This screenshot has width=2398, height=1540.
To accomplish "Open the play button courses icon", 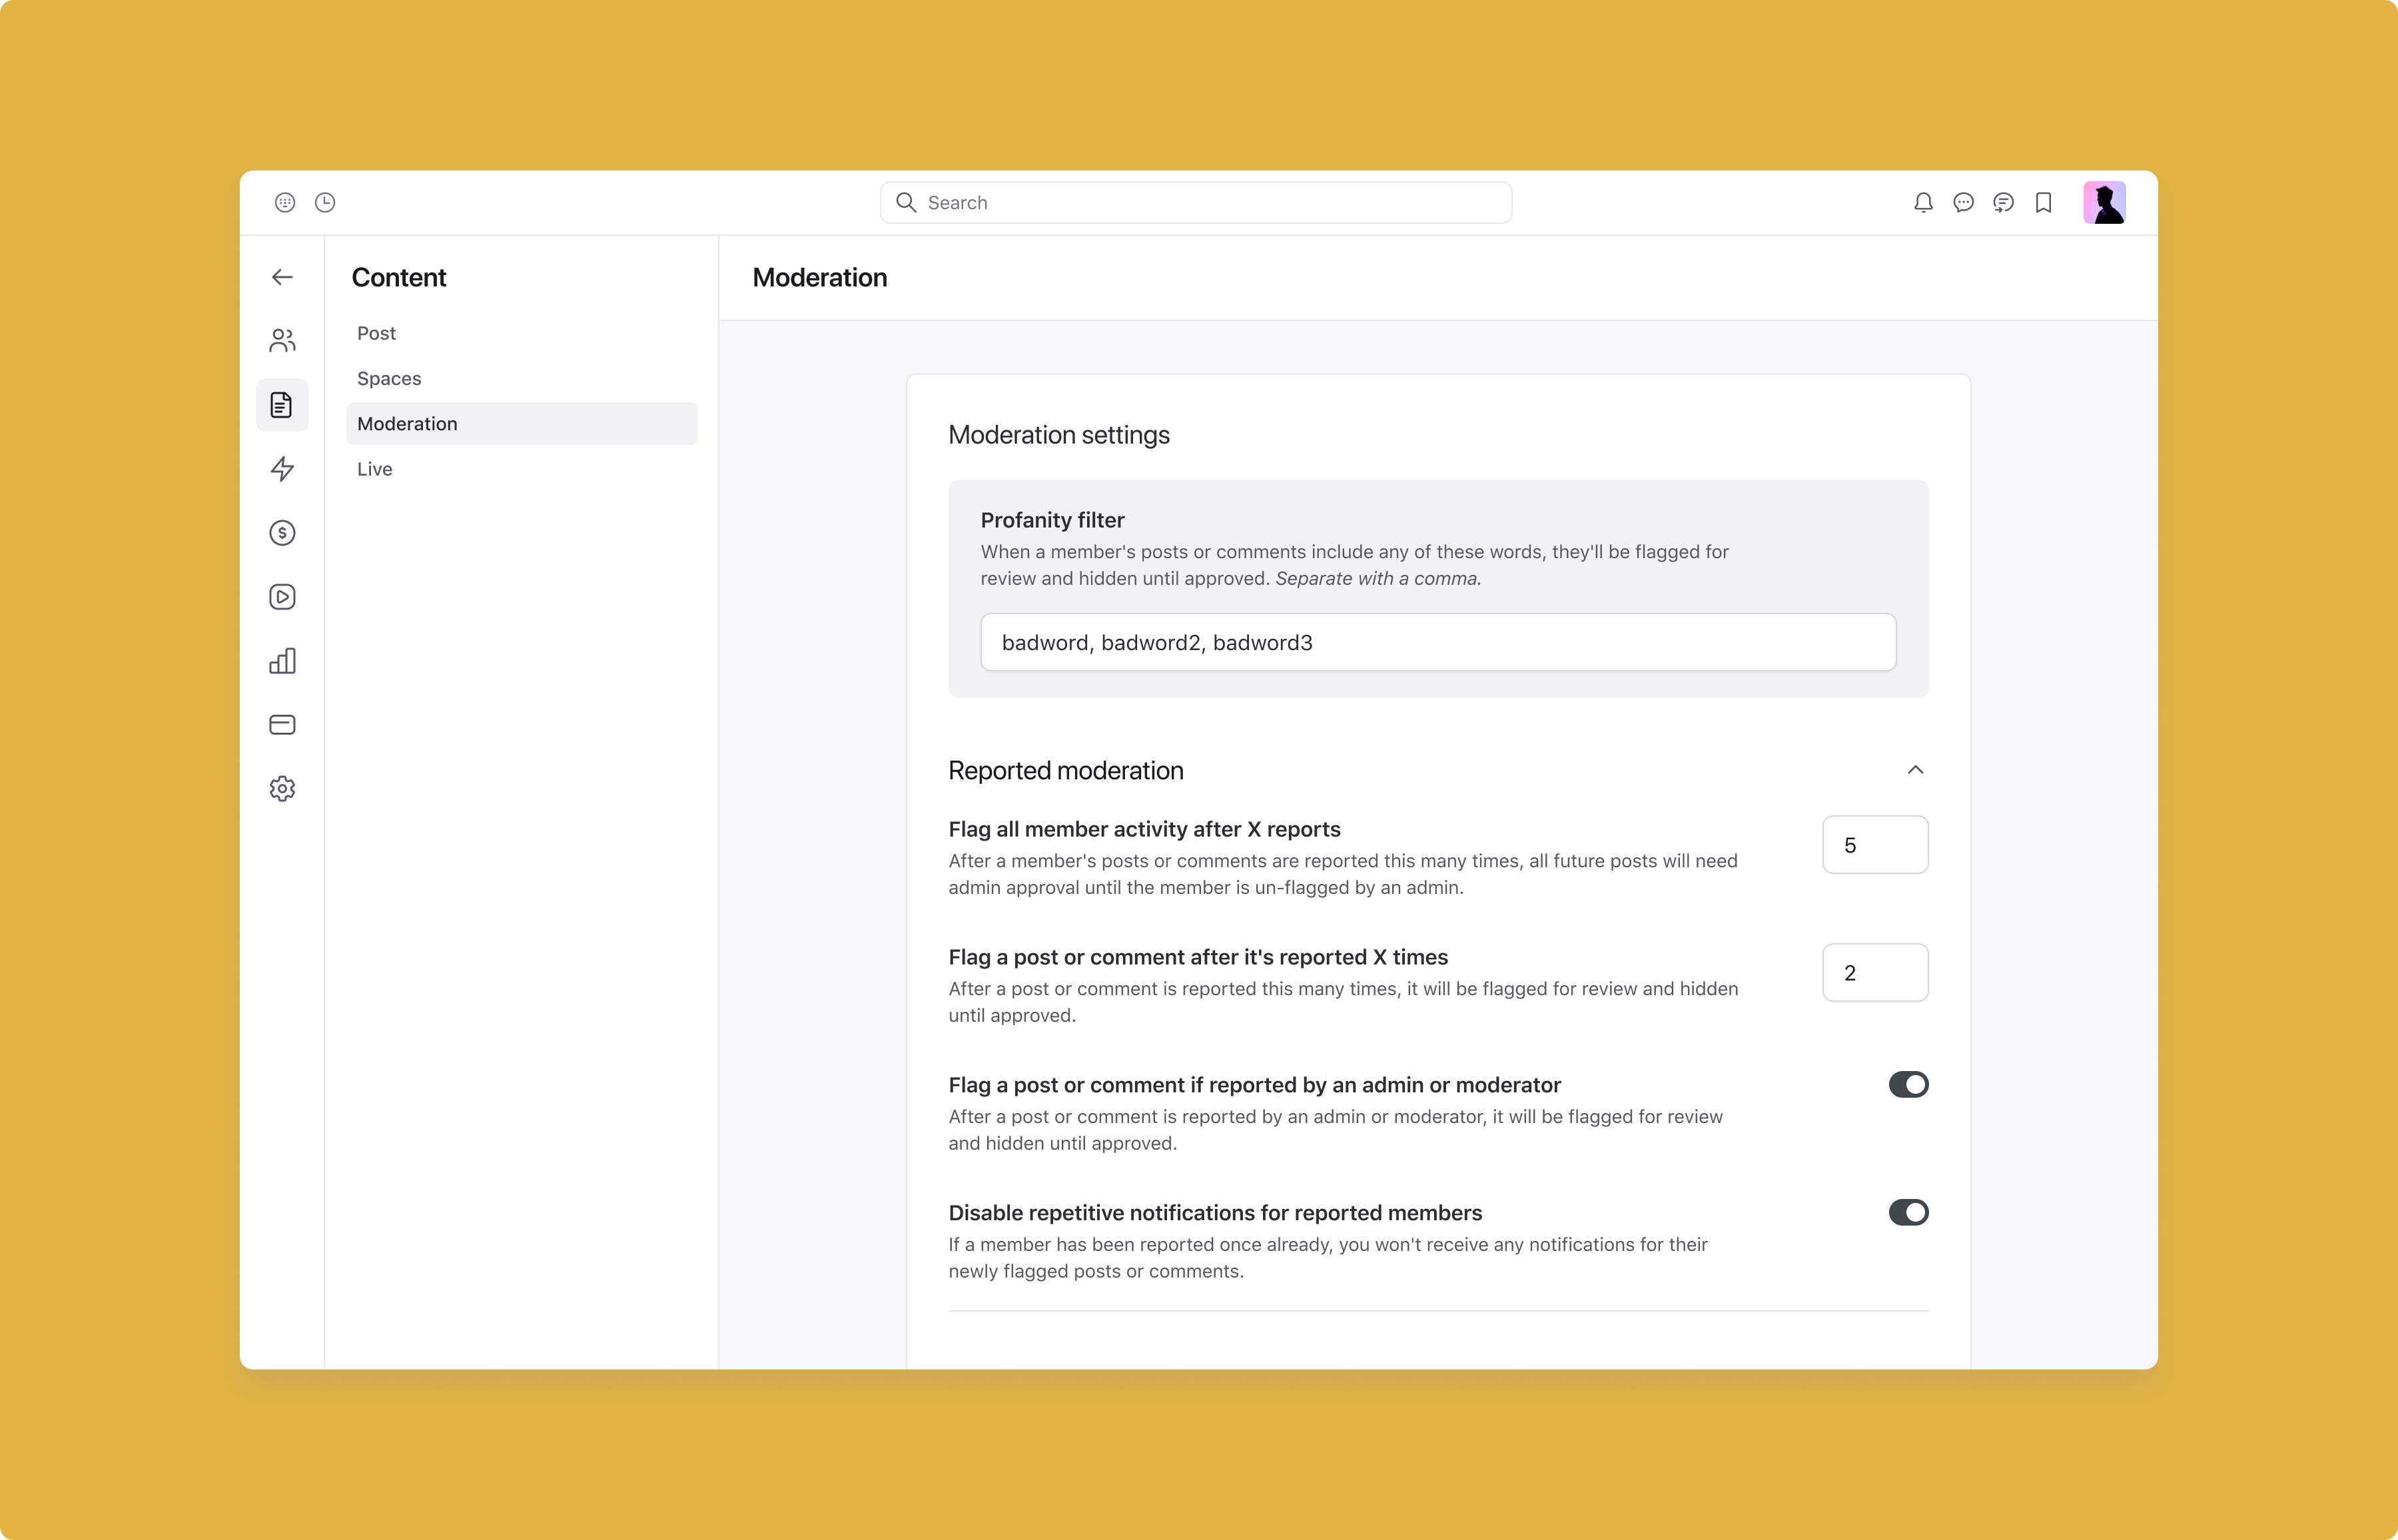I will click(282, 597).
